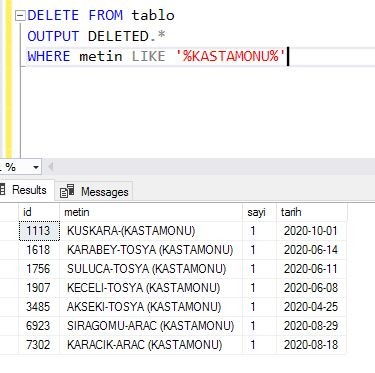
Task: Select date cell 2020-08-18
Action: tap(311, 345)
